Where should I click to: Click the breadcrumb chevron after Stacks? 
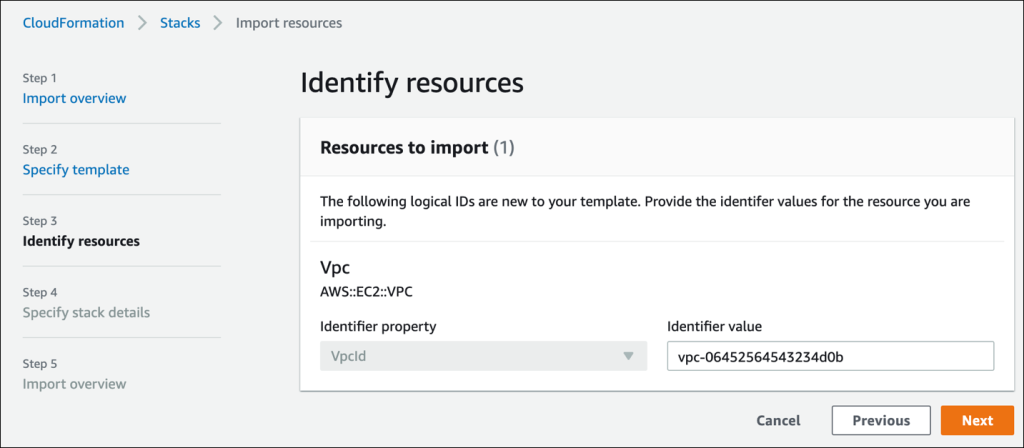[218, 23]
